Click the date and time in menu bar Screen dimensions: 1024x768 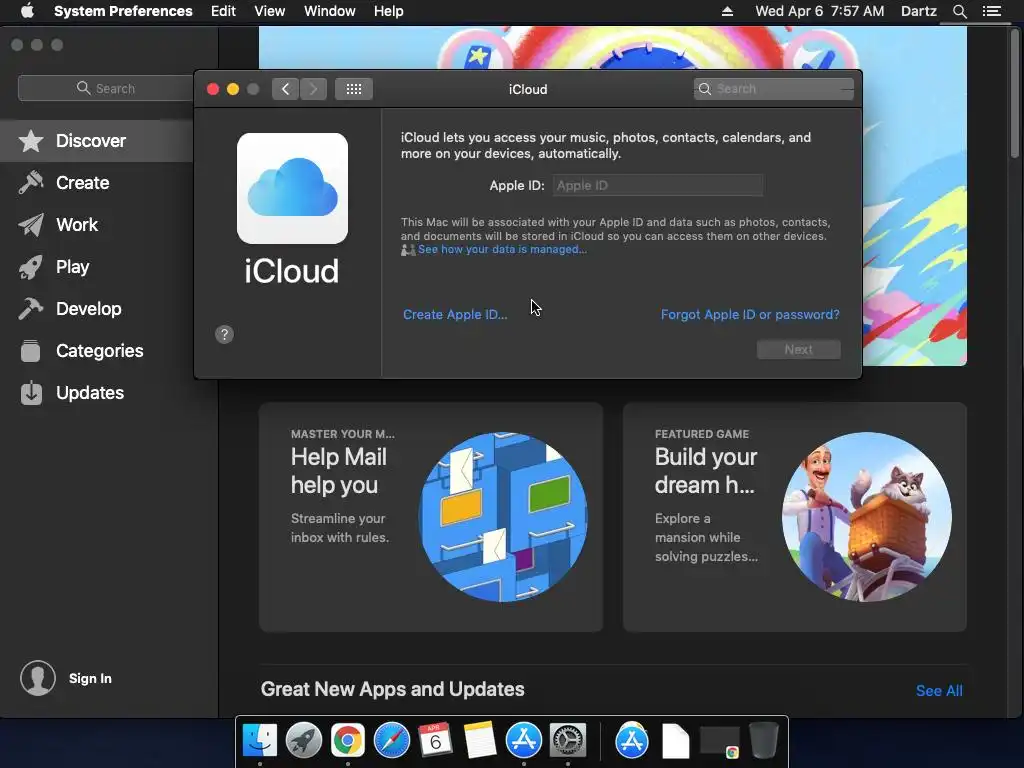click(x=820, y=11)
